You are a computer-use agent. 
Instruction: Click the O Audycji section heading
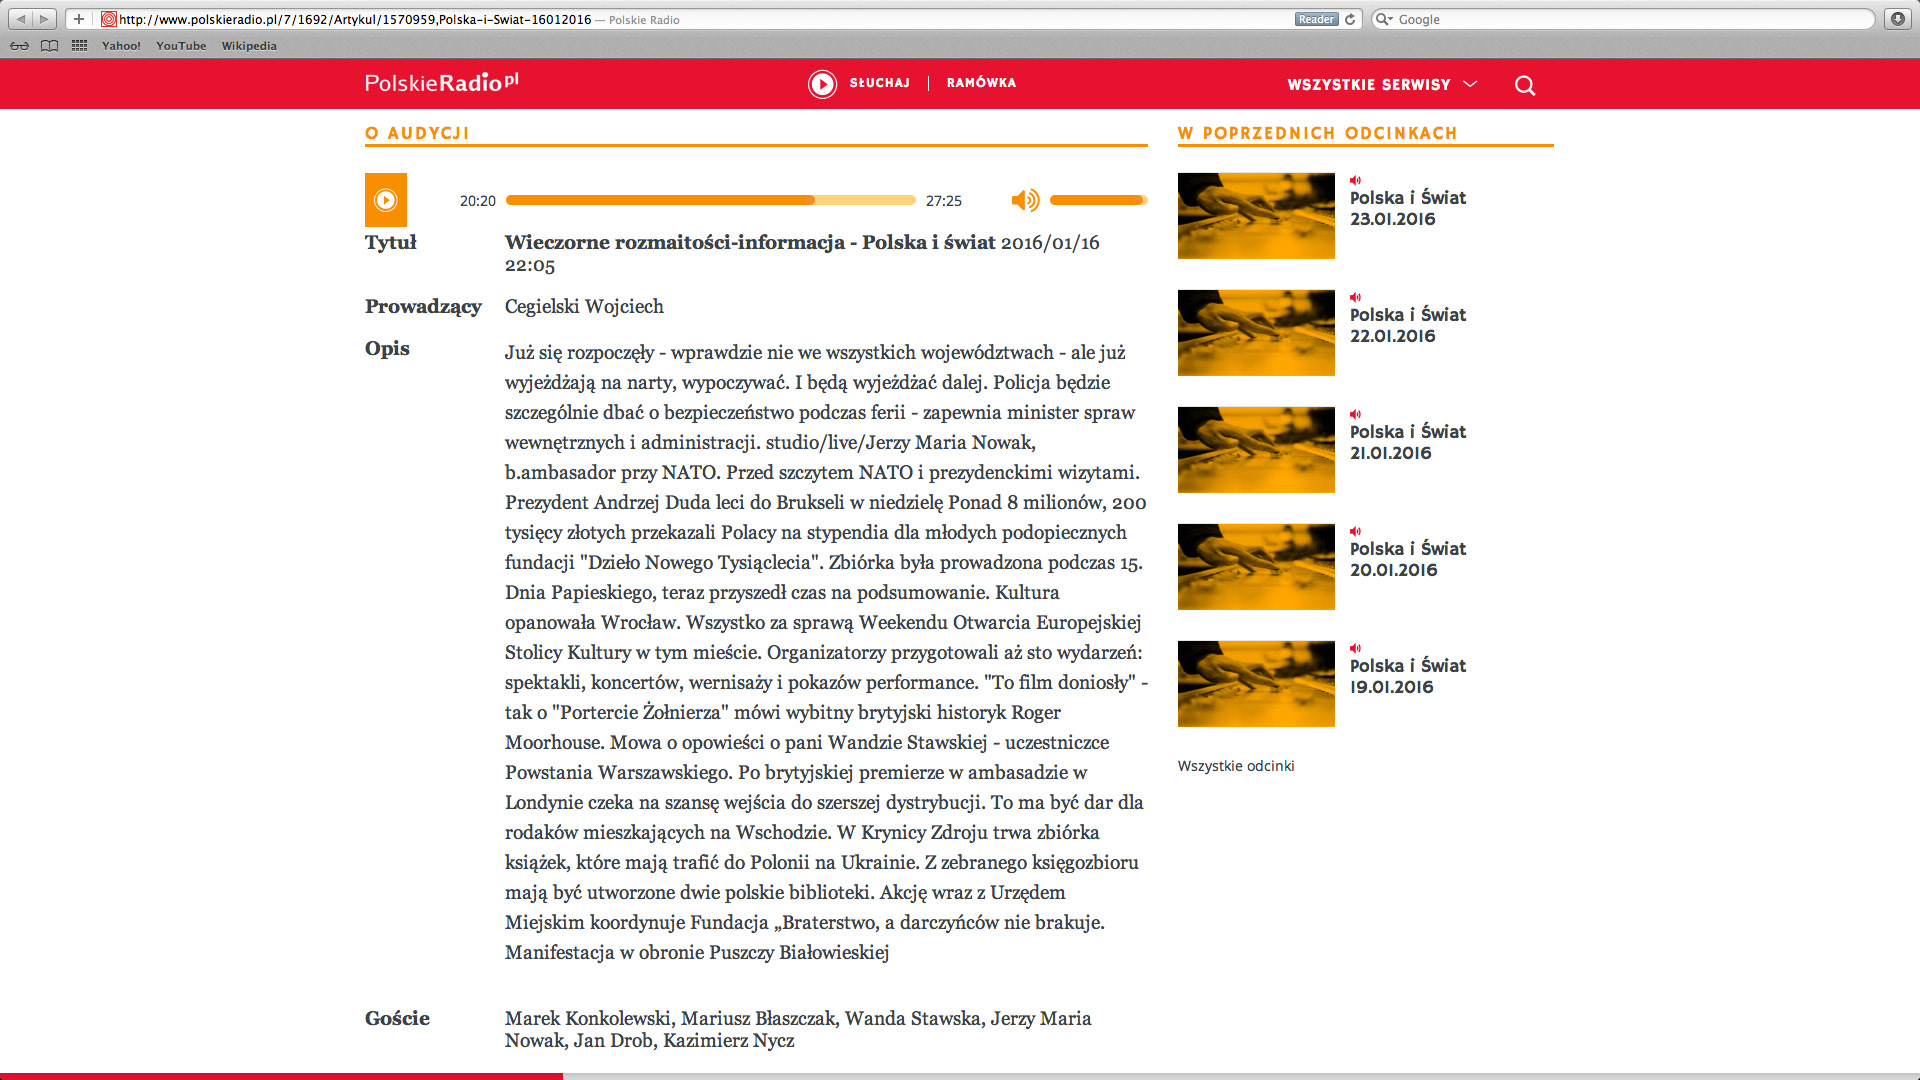pyautogui.click(x=417, y=133)
